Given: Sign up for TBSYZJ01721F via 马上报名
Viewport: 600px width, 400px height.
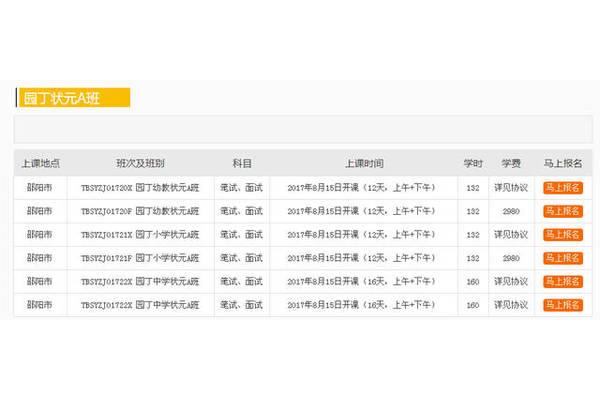Looking at the screenshot, I should coord(563,258).
